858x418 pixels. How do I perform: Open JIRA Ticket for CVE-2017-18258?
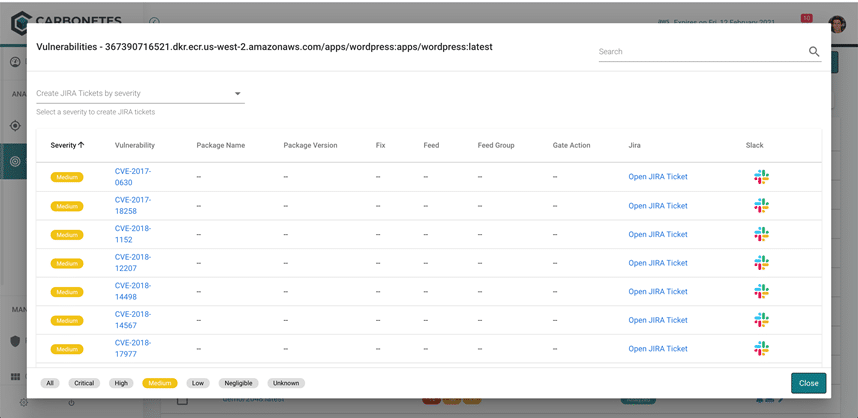click(658, 206)
